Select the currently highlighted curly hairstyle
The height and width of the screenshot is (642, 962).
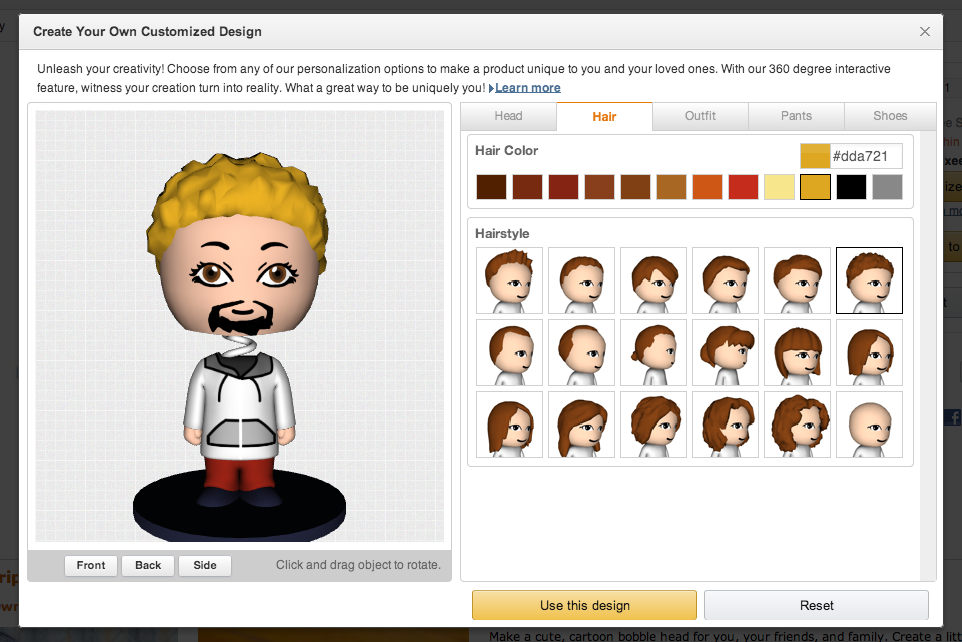point(869,280)
